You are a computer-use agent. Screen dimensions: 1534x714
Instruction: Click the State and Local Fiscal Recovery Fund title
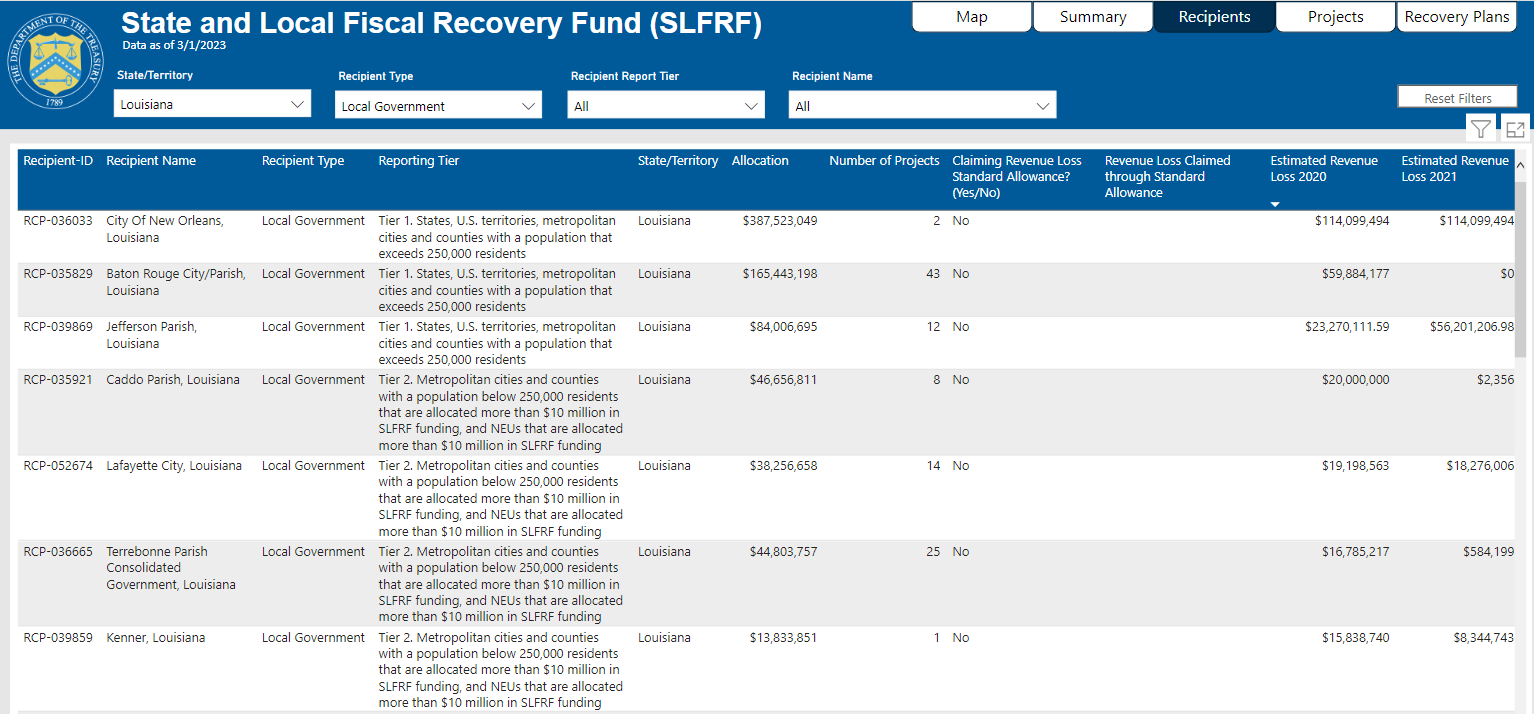(441, 23)
